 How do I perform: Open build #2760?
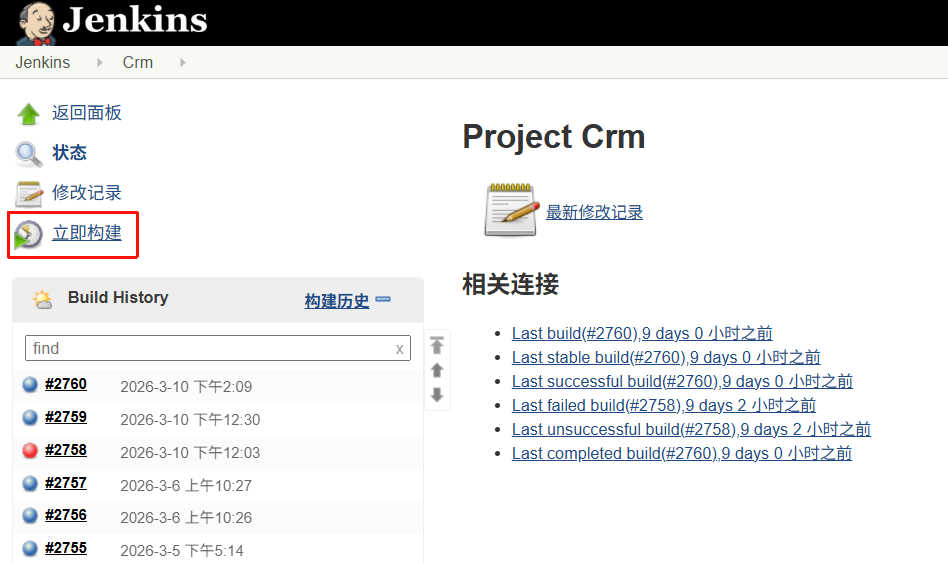pyautogui.click(x=66, y=384)
